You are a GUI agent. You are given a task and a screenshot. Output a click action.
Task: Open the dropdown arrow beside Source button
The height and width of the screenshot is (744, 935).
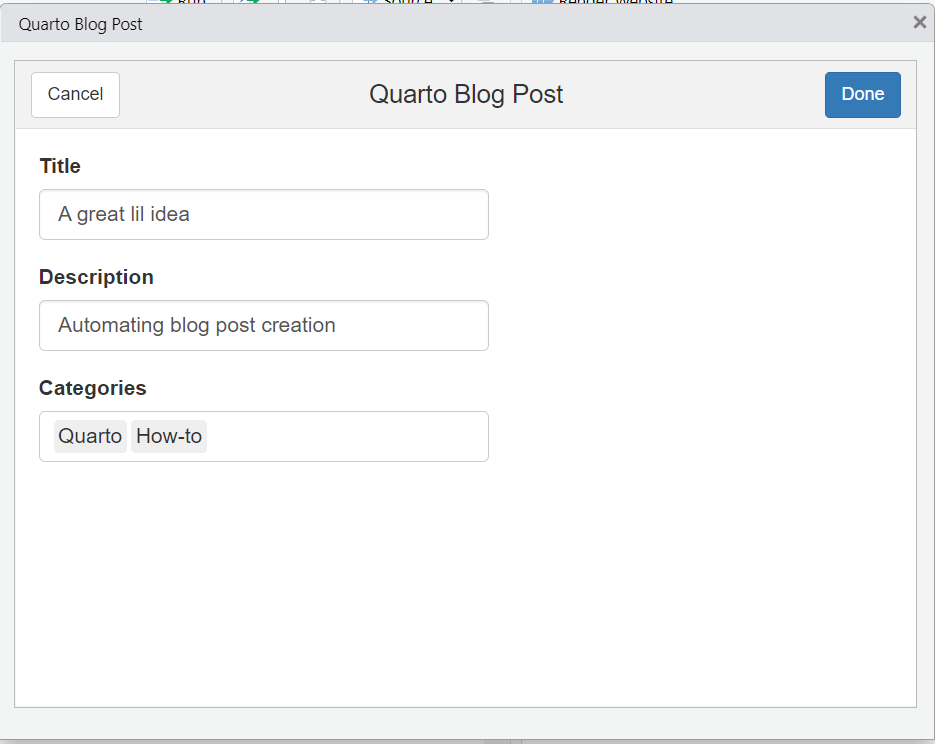[451, 2]
